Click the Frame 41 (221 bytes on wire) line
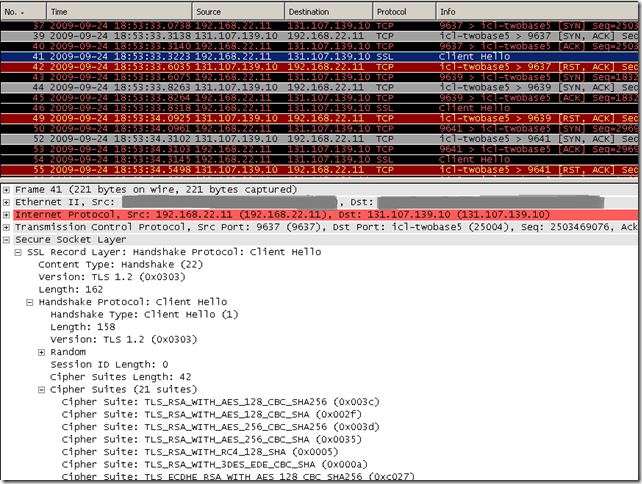642x484 pixels. pyautogui.click(x=156, y=190)
